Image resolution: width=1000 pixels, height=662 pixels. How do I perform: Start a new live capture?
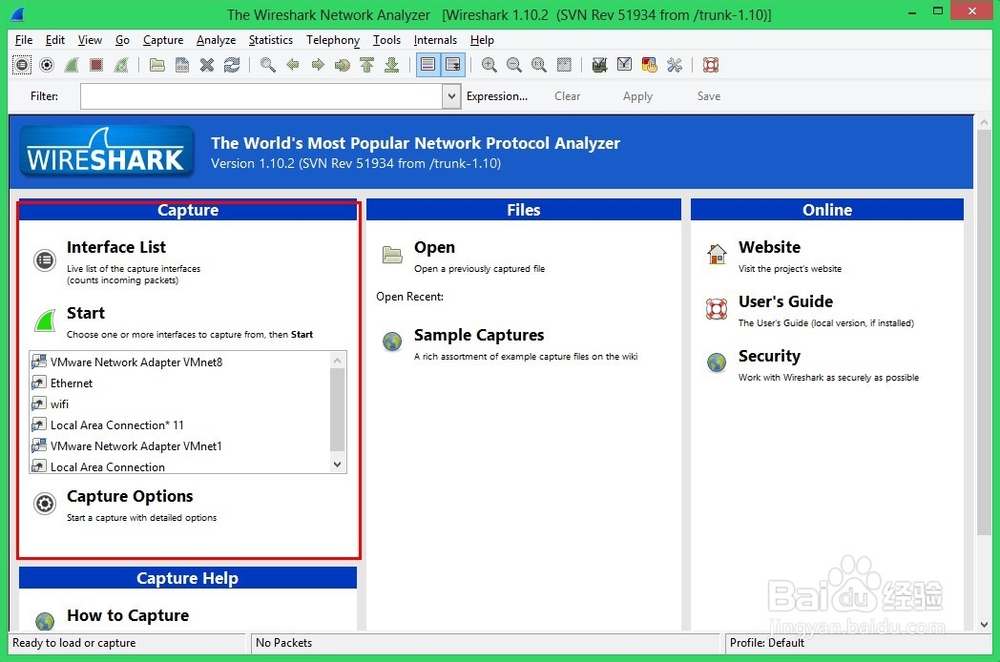point(71,64)
